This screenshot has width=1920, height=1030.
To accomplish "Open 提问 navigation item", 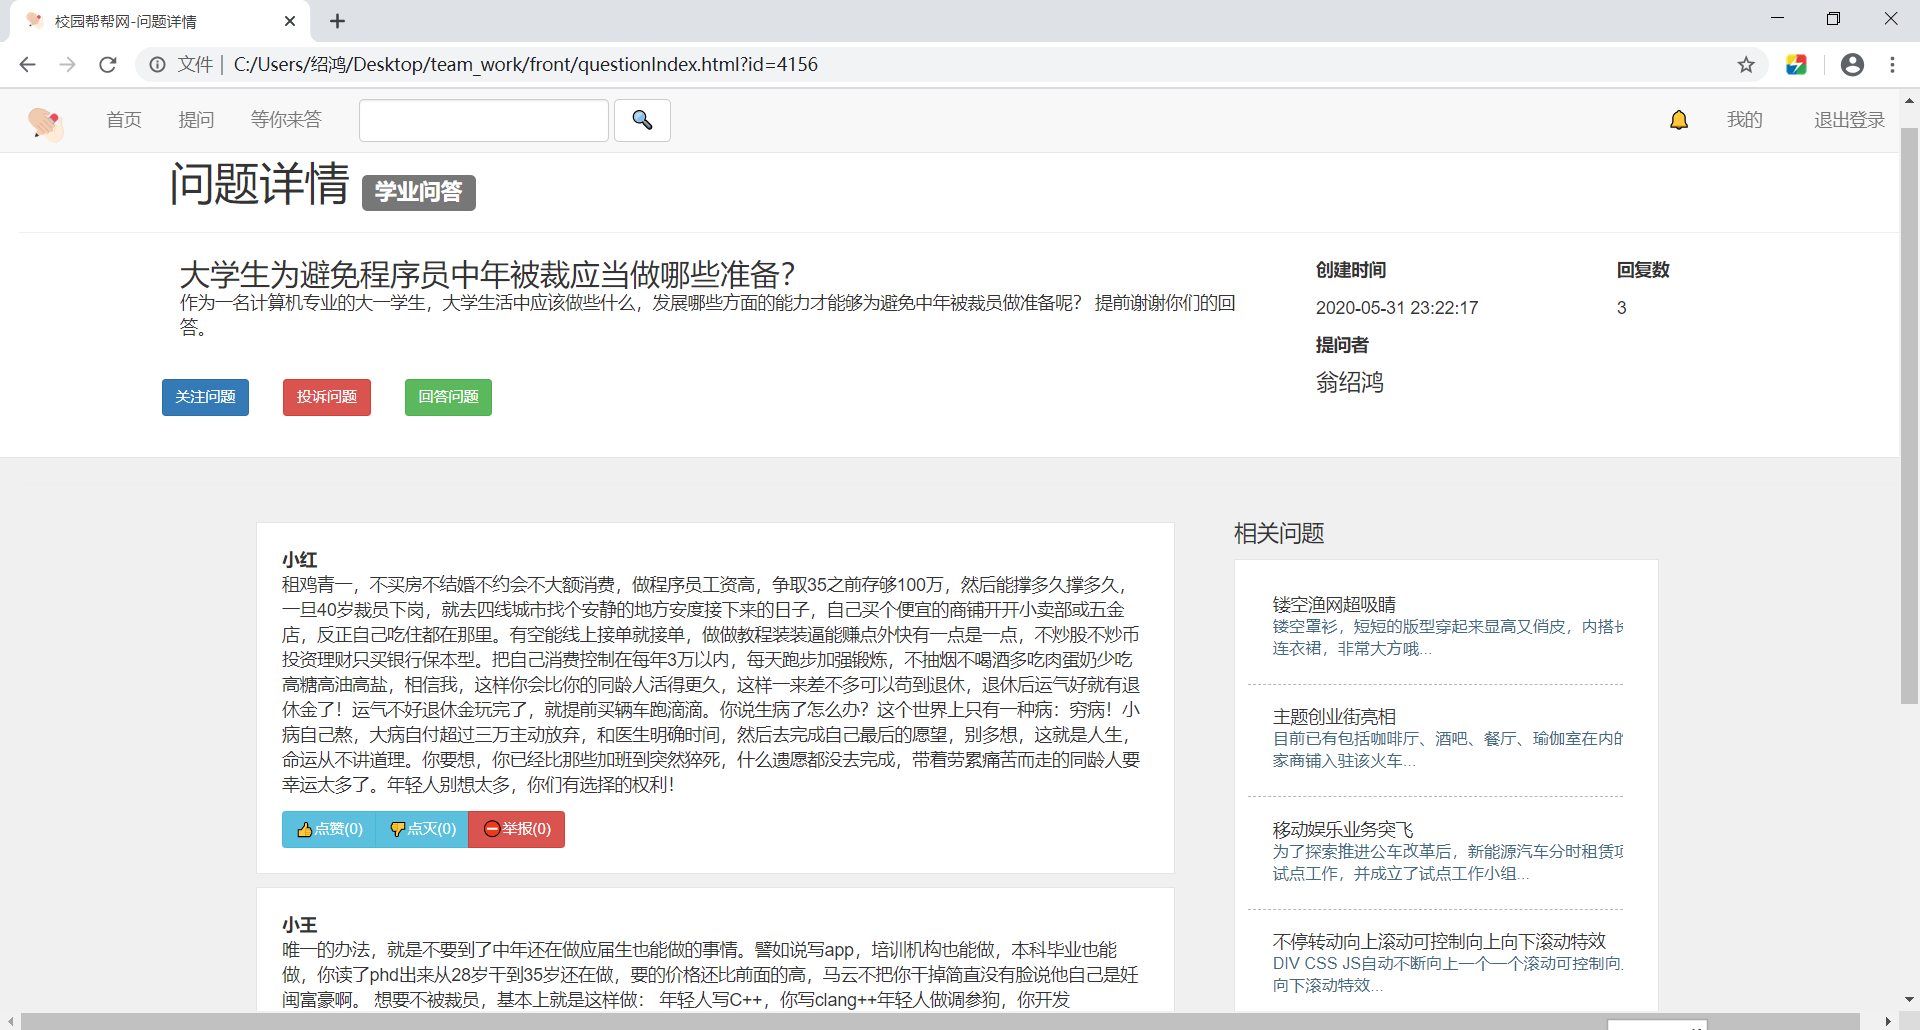I will point(196,120).
